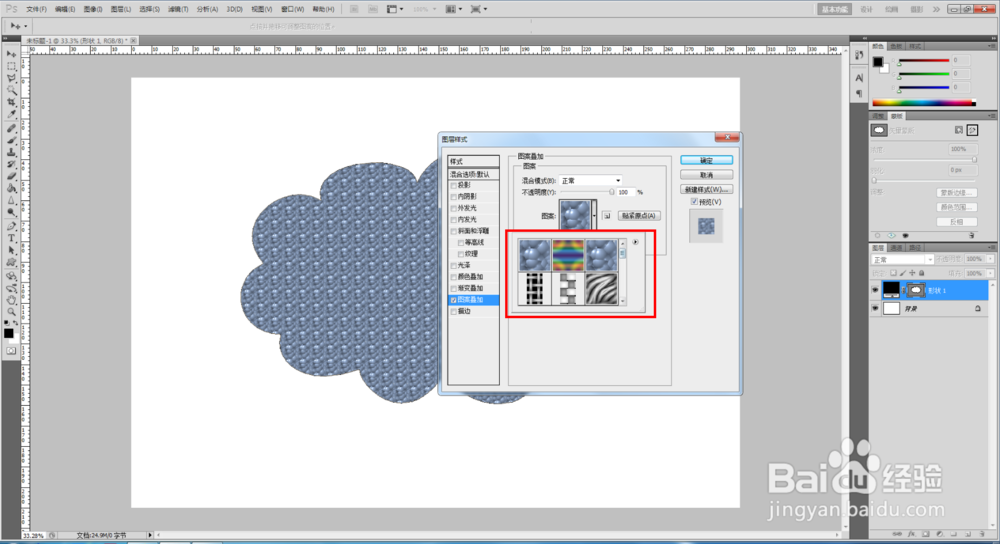Enable the 内阴影 inner shadow checkbox

[453, 197]
